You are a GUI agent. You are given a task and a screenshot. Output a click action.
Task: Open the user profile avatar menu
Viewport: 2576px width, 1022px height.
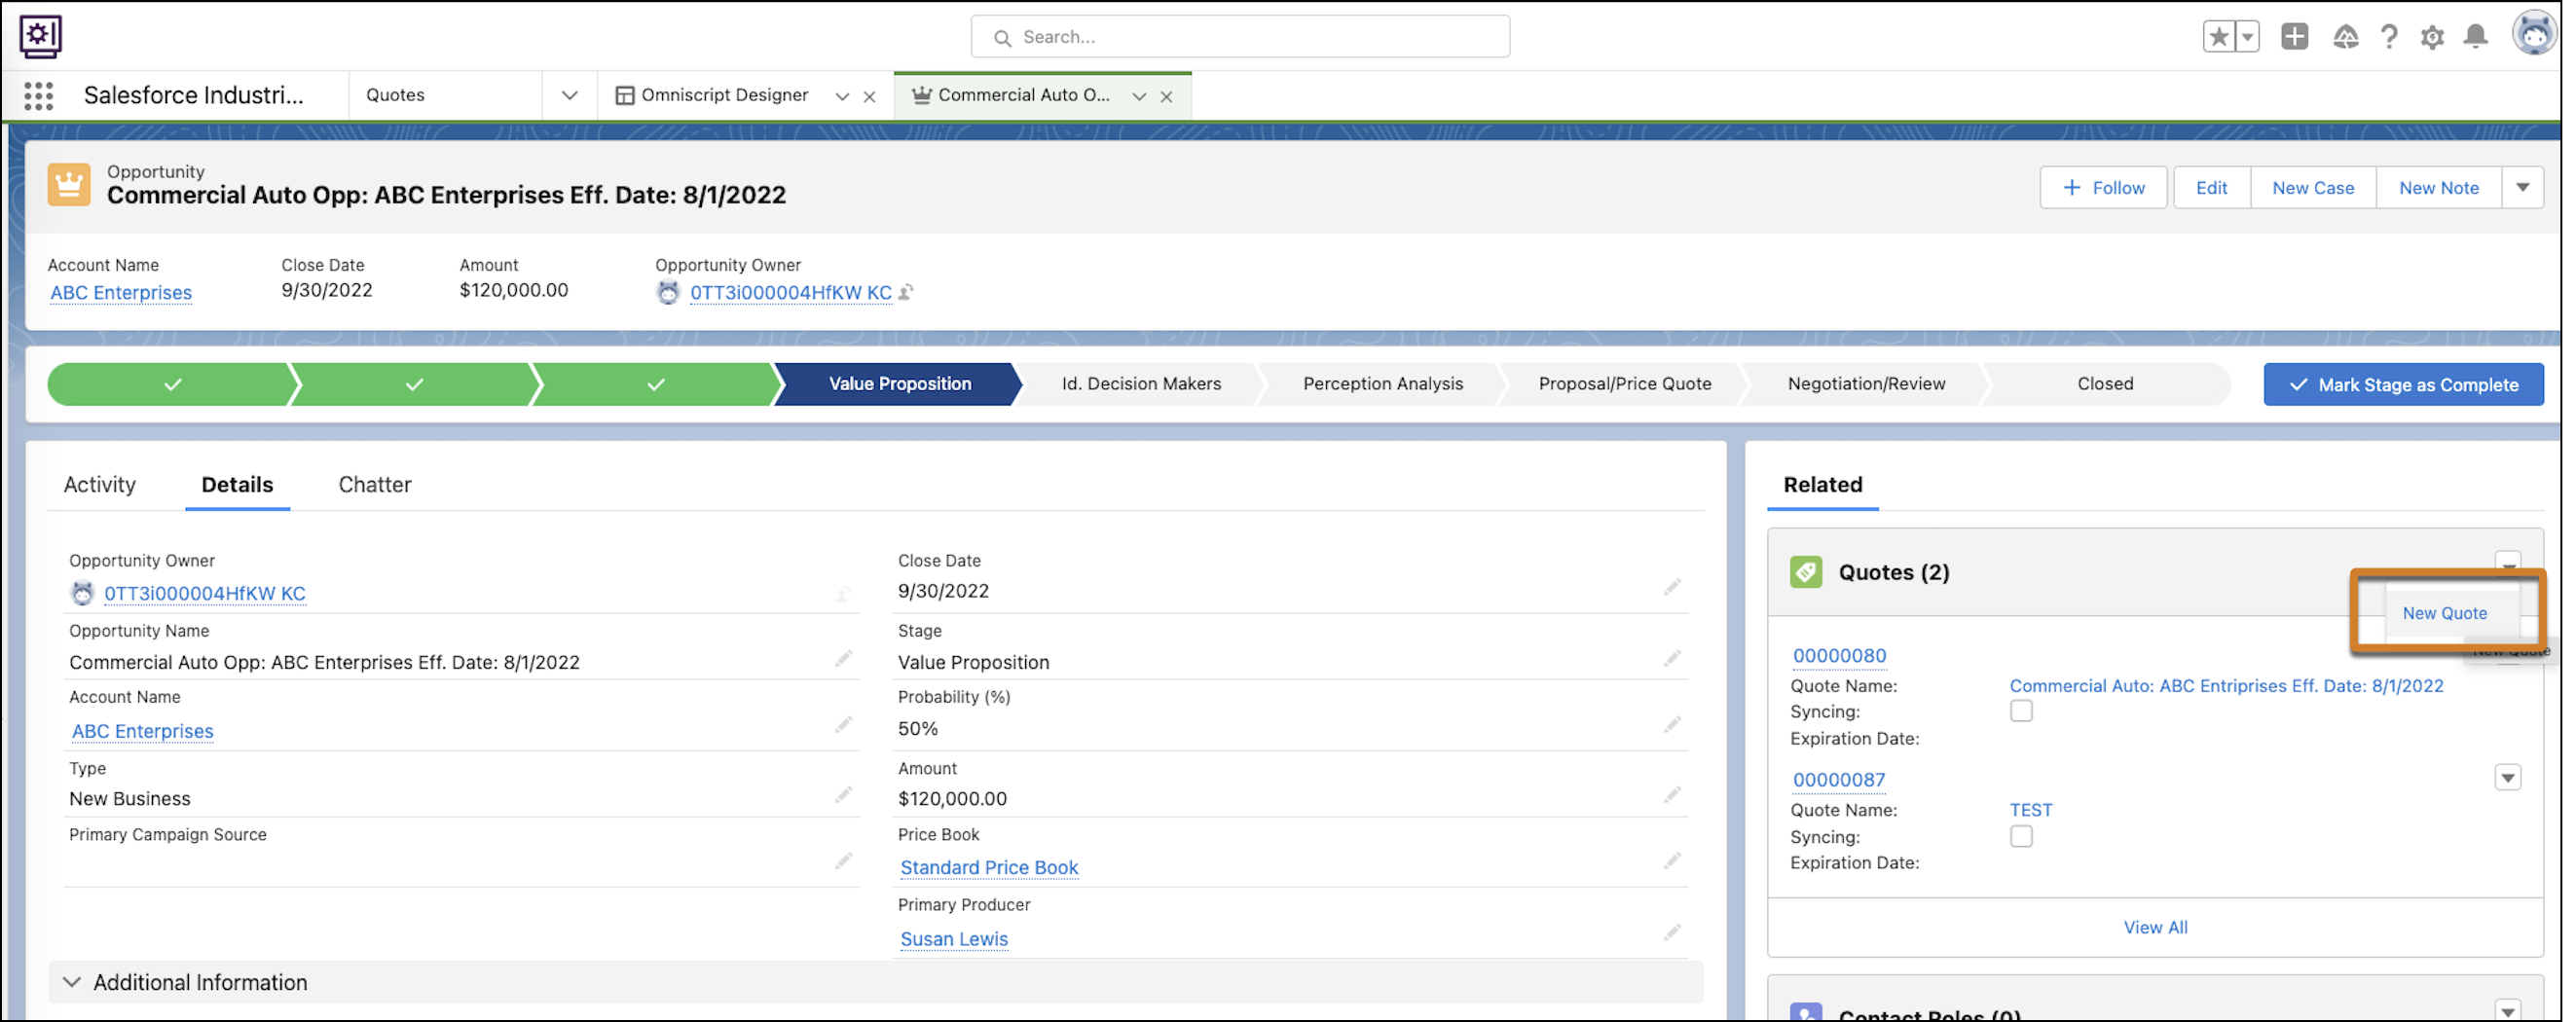pos(2535,35)
